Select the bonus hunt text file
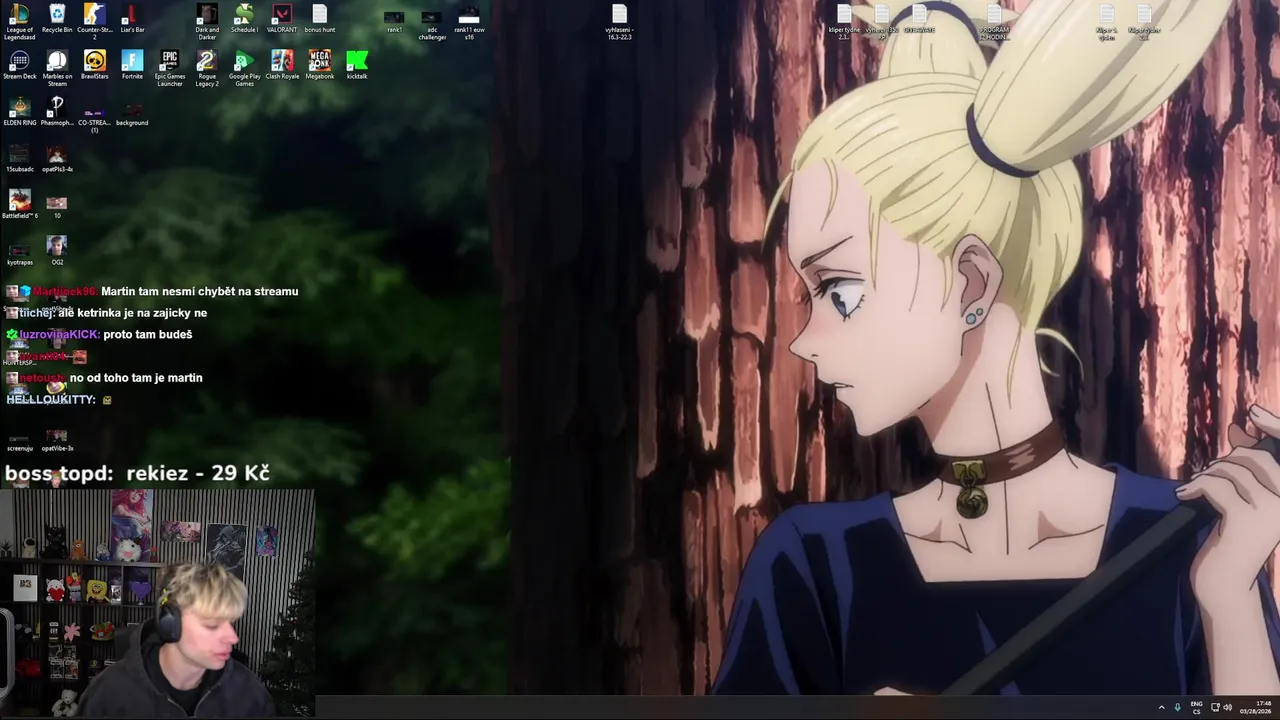 coord(320,18)
